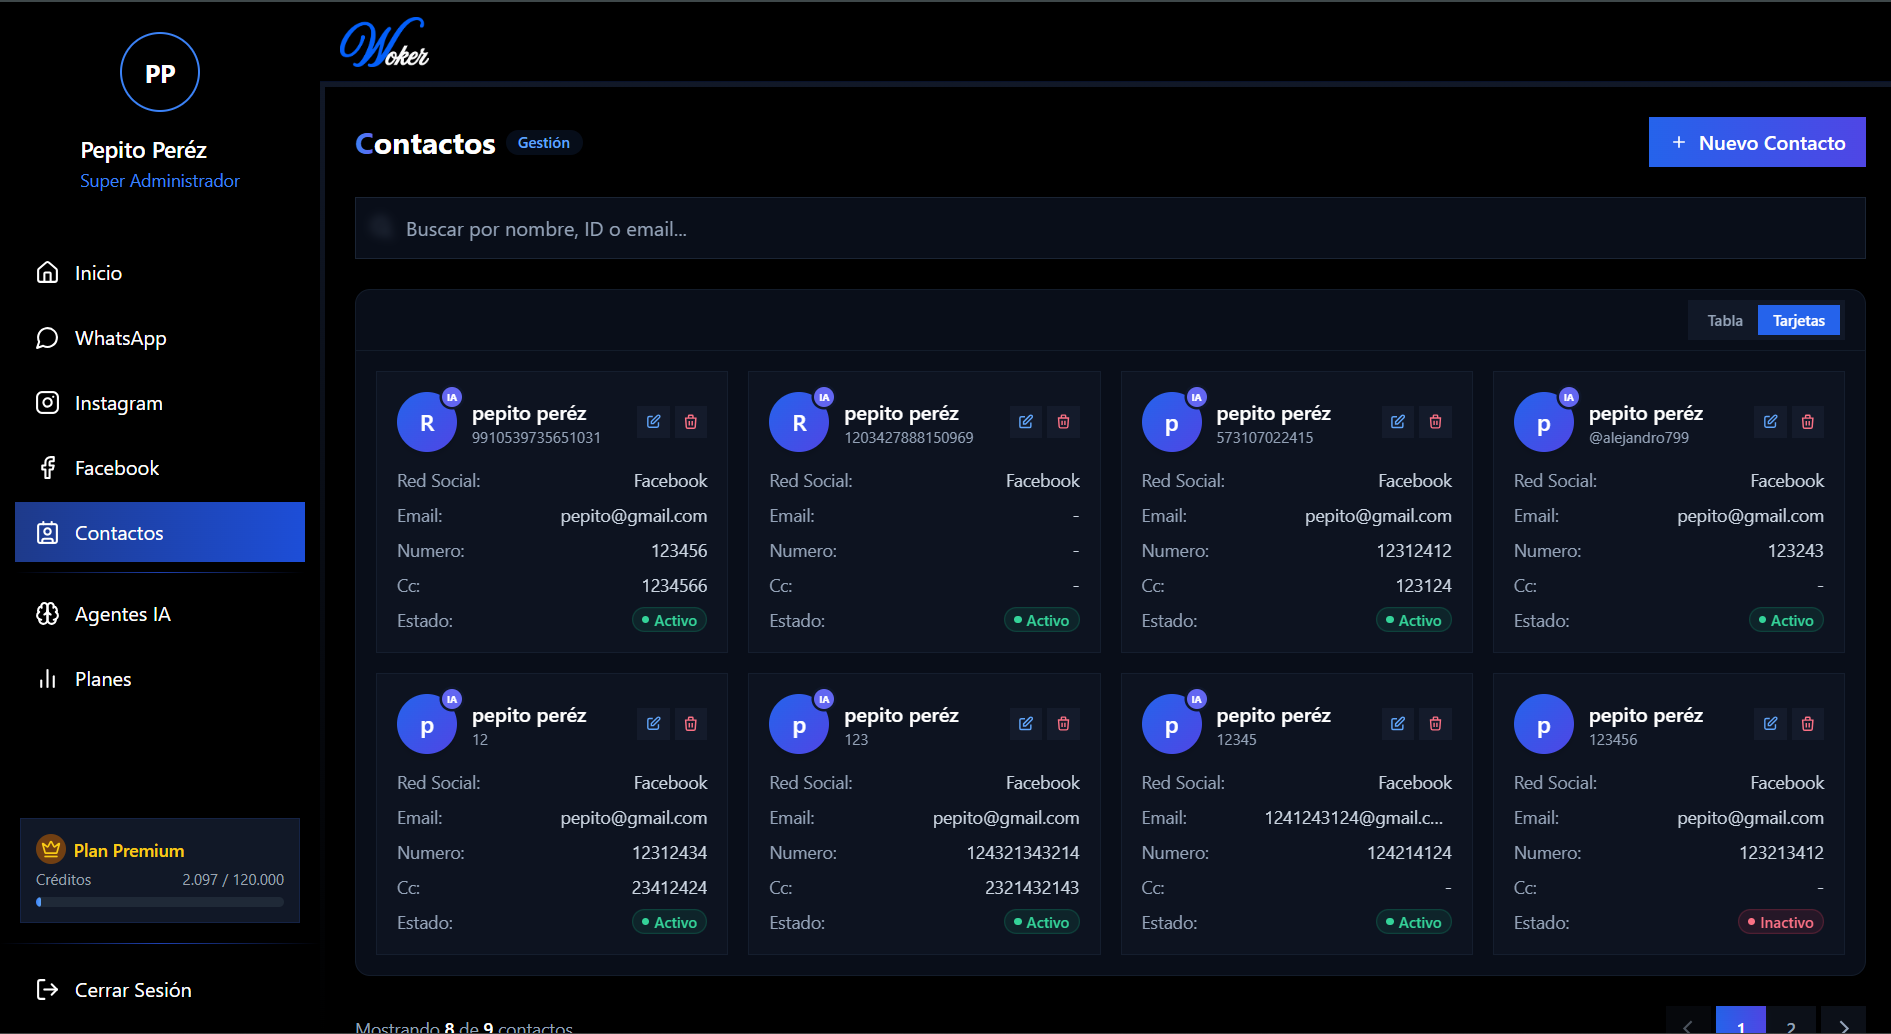This screenshot has width=1891, height=1034.
Task: Click the PP profile avatar
Action: 160,73
